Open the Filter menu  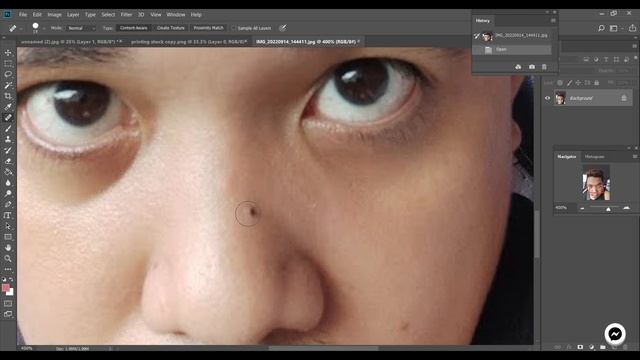tap(126, 14)
